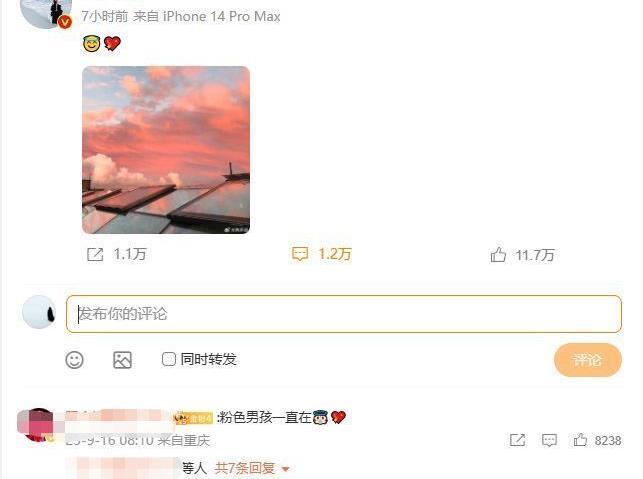Repost the comment from 重庆 user

pyautogui.click(x=517, y=440)
